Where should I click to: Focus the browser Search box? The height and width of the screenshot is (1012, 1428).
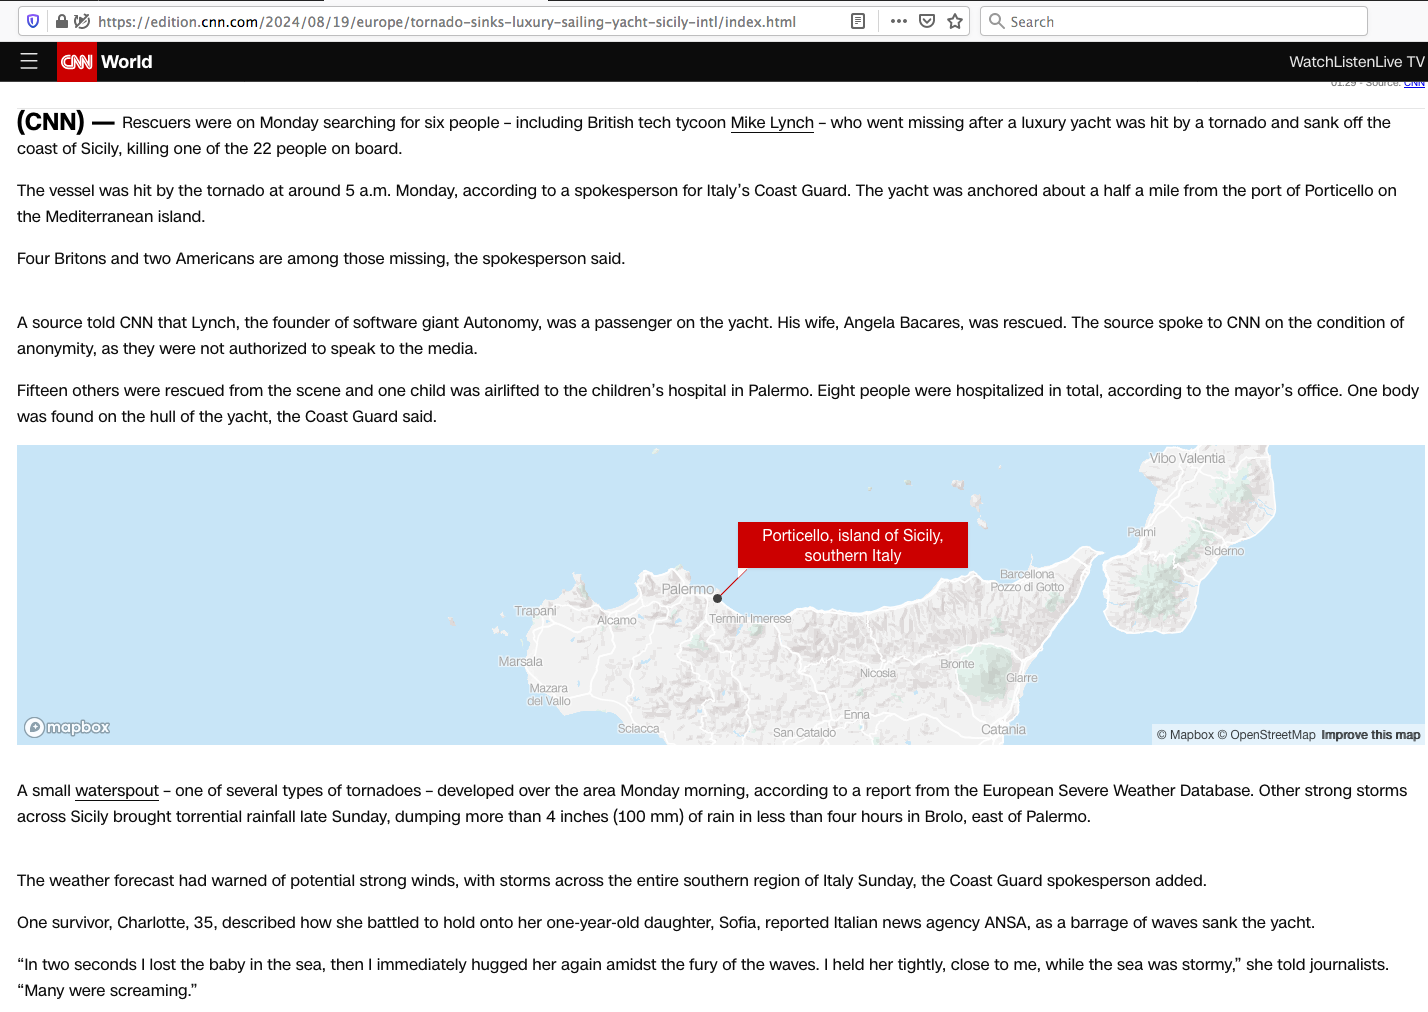tap(1174, 21)
